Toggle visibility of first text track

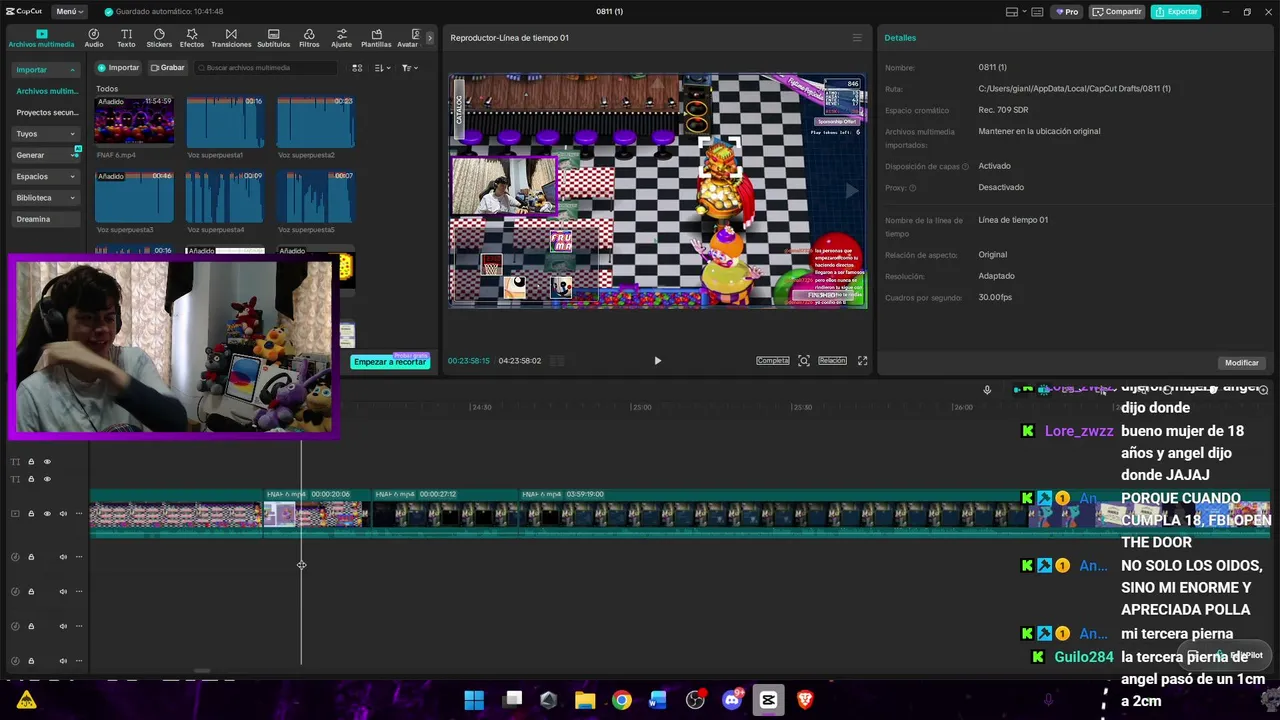47,462
